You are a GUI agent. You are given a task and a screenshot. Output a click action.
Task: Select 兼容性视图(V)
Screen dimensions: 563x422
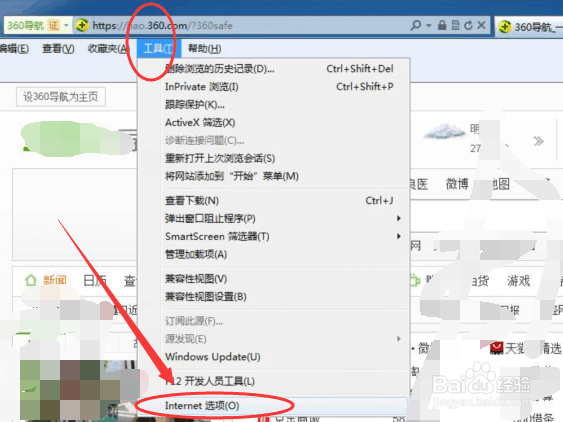coord(273,279)
